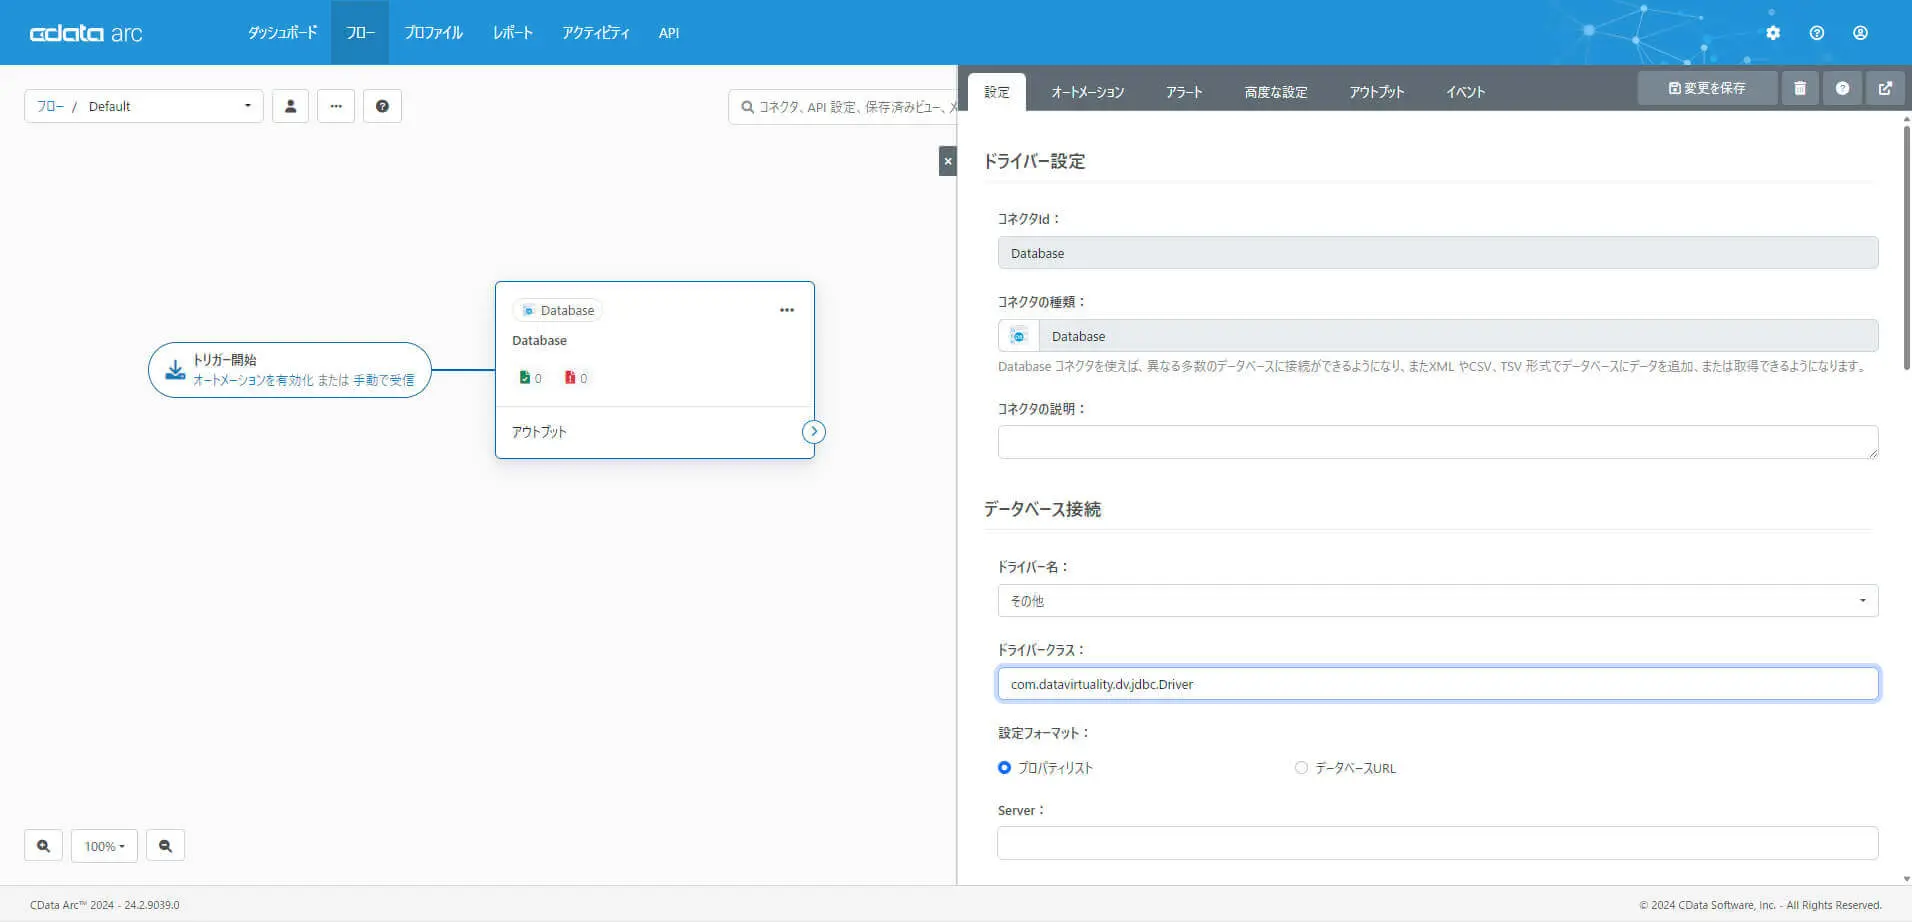Click the Database badge on the node
Image resolution: width=1912 pixels, height=922 pixels.
pyautogui.click(x=558, y=310)
